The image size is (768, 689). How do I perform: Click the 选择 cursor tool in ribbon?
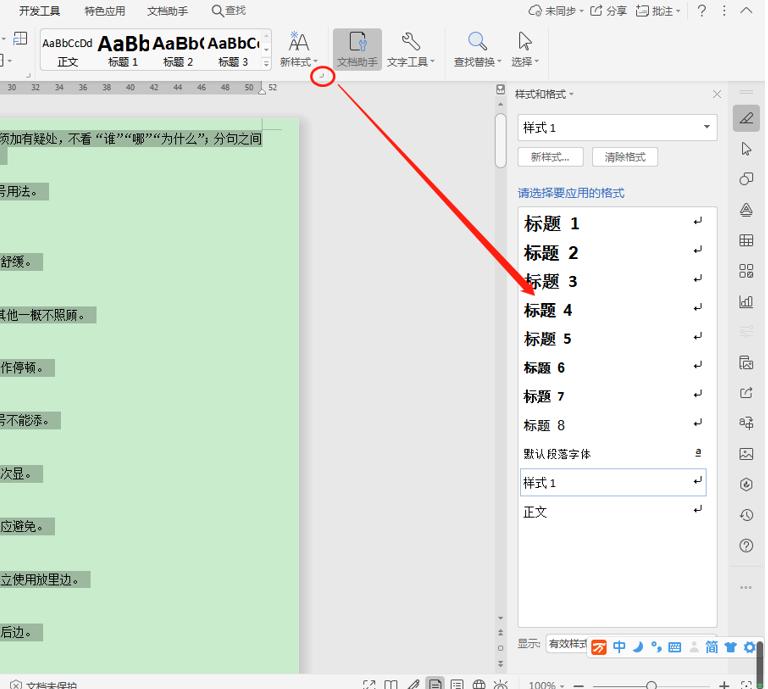[525, 49]
